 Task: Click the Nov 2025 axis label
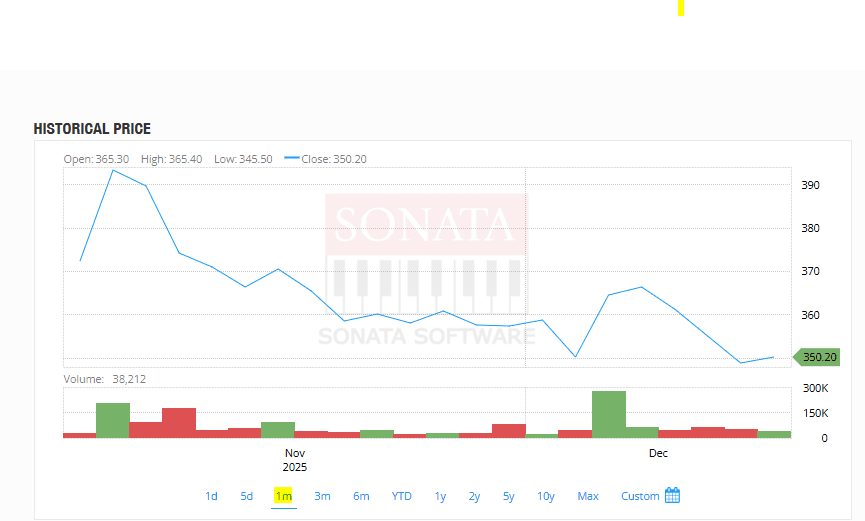(295, 460)
